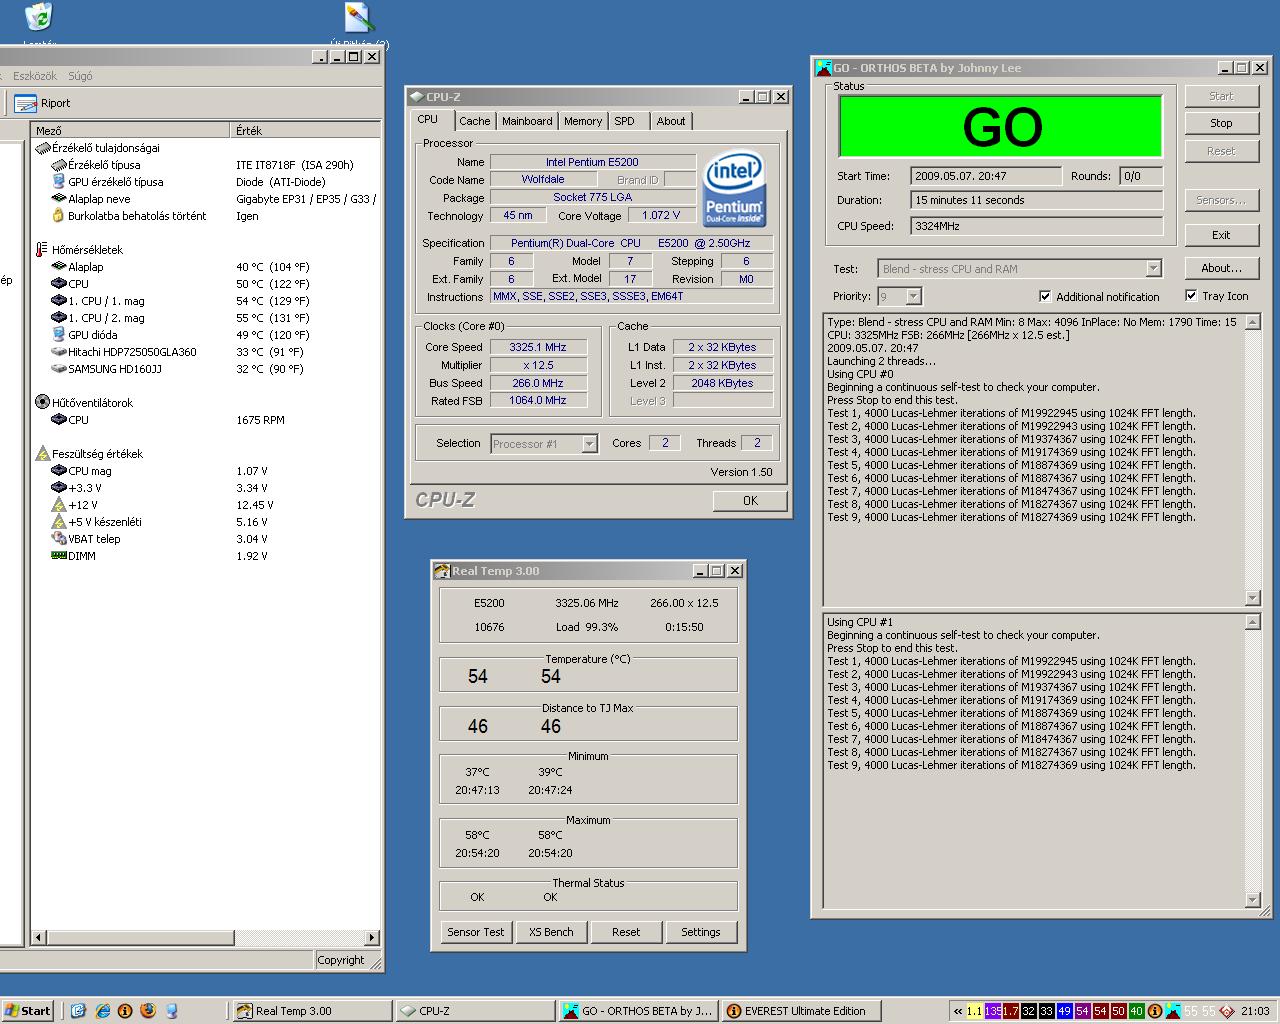1280x1024 pixels.
Task: Open the Priority dropdown in ORTHOS
Action: coord(912,297)
